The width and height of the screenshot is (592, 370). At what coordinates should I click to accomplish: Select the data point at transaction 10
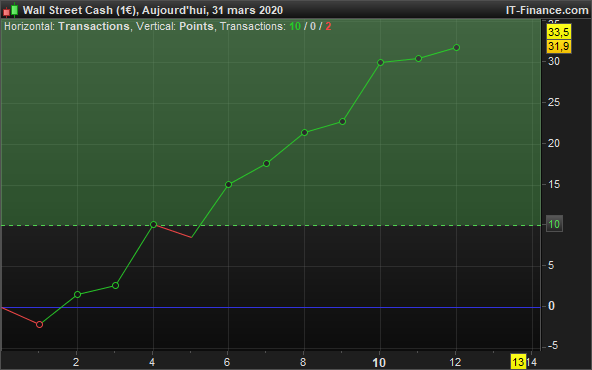coord(381,62)
